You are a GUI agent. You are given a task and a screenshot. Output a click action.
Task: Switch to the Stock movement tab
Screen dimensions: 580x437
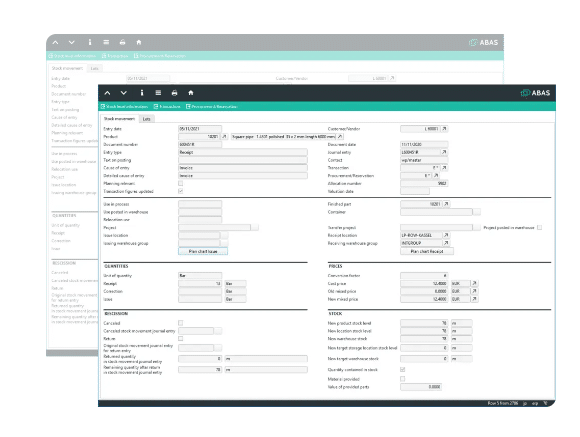click(119, 119)
